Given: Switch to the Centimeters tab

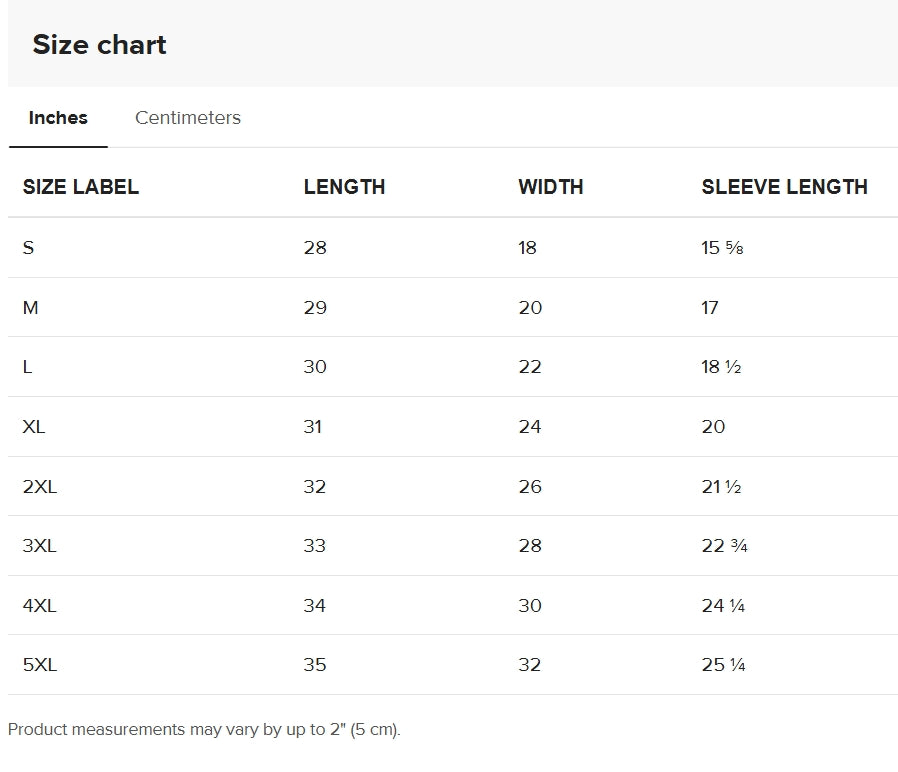Looking at the screenshot, I should point(187,117).
